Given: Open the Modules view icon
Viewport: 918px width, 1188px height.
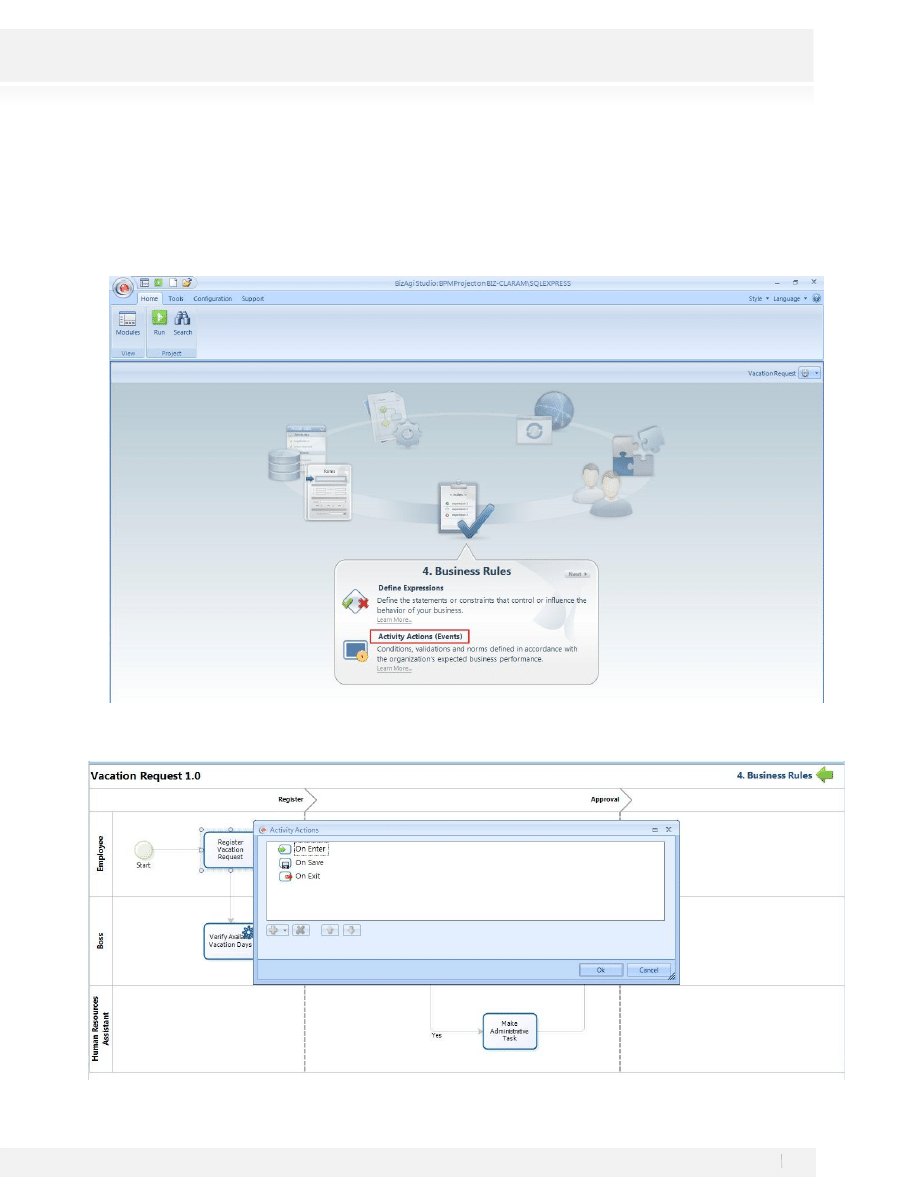Looking at the screenshot, I should pos(127,320).
